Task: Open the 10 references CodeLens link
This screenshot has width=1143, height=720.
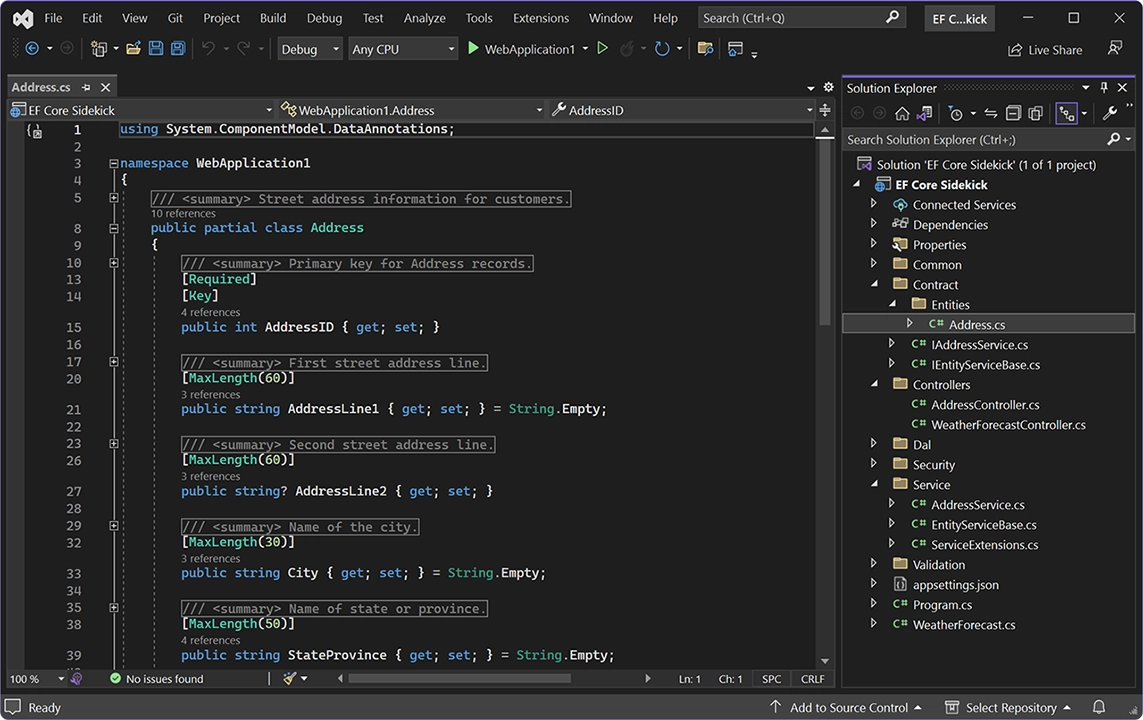Action: (183, 214)
